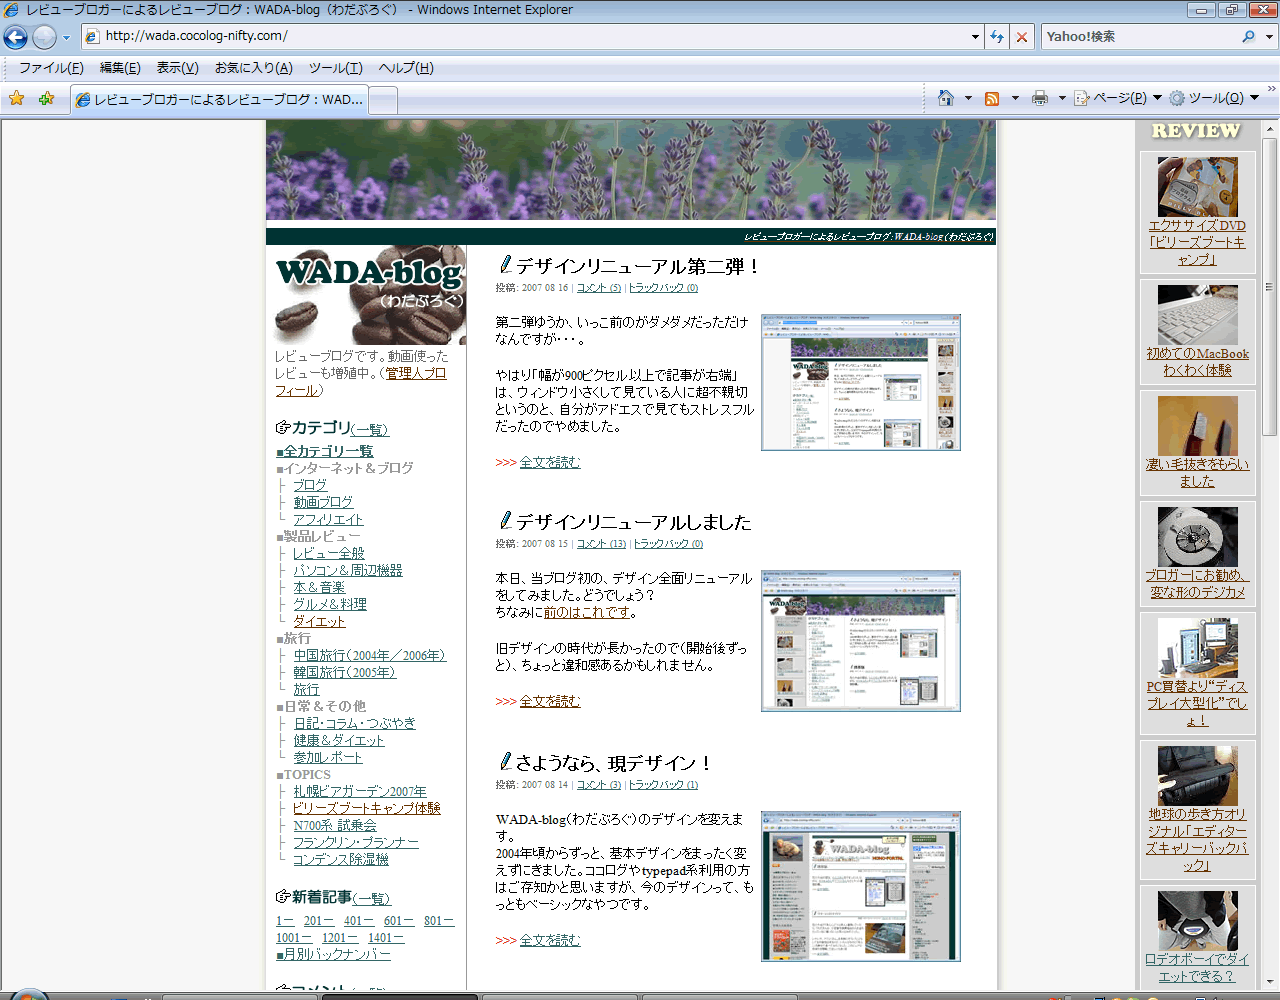This screenshot has width=1280, height=1000.
Task: Click the Home page icon
Action: click(946, 98)
